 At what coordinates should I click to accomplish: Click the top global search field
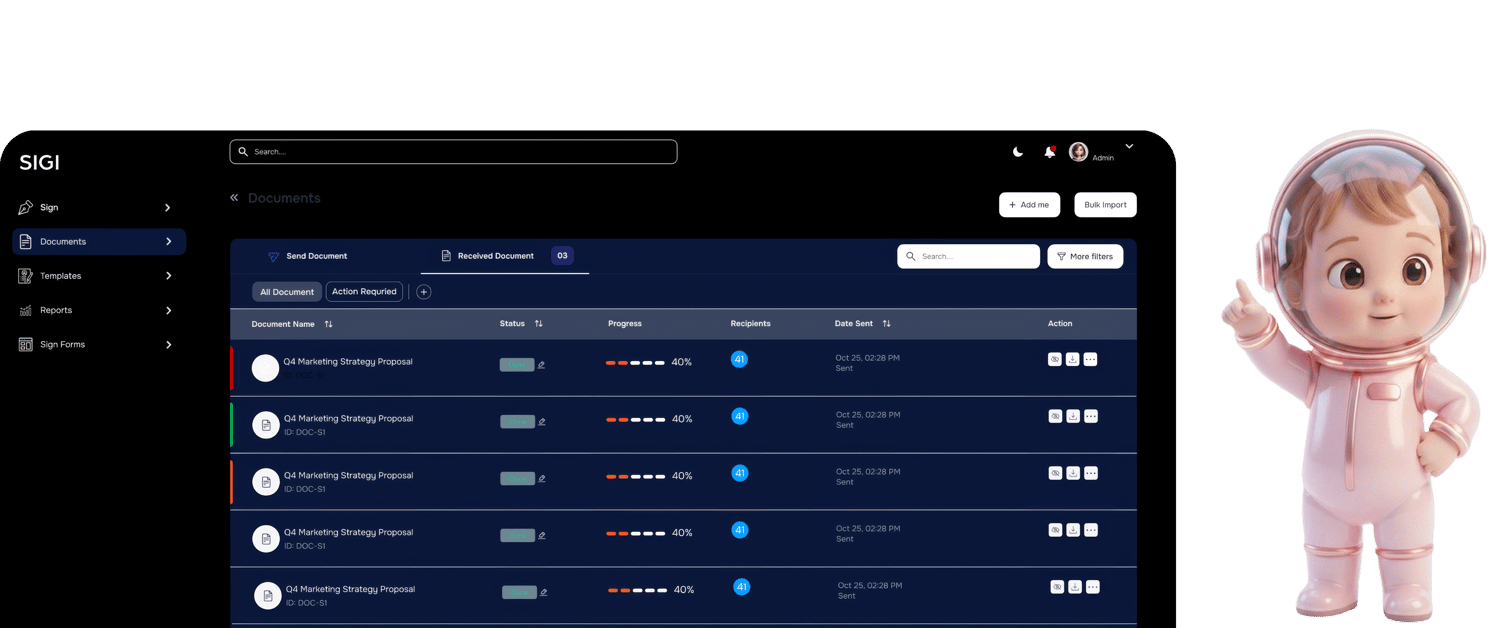pos(453,152)
